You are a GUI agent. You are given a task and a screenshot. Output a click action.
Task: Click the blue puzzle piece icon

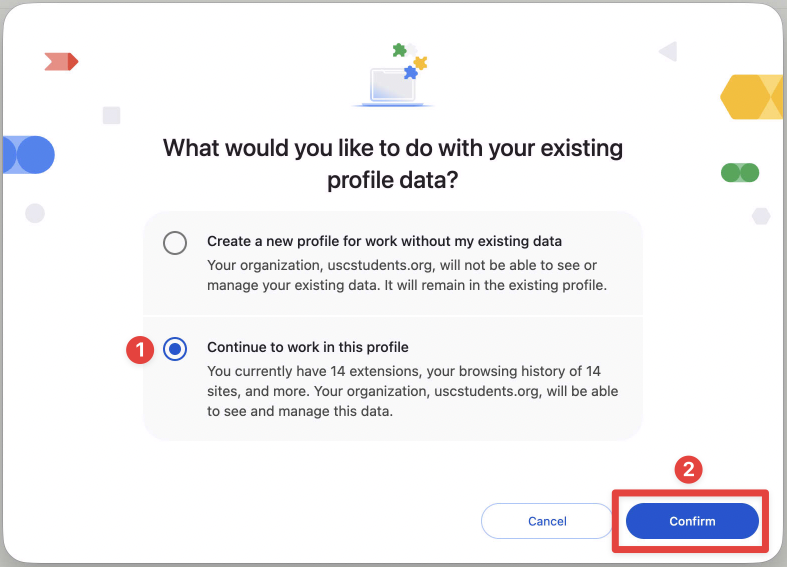point(410,73)
